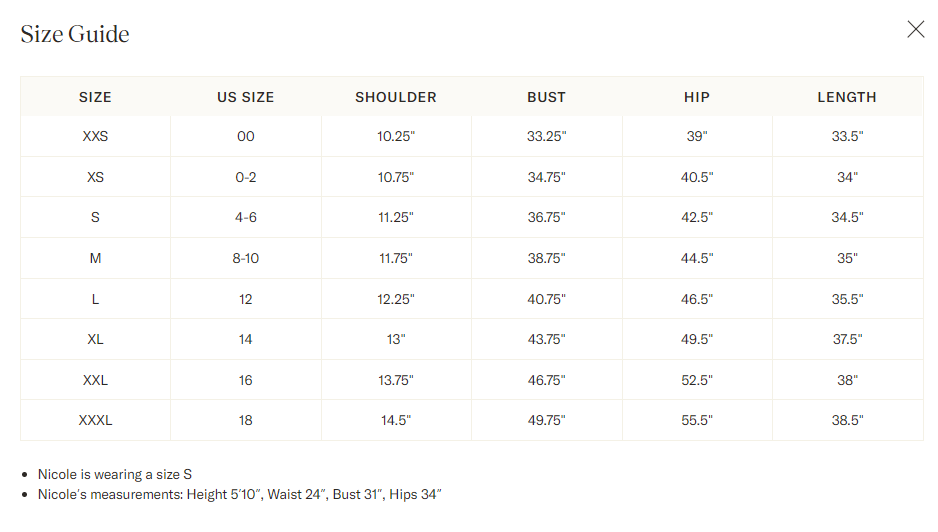The image size is (938, 532).
Task: Select the XXS size row label
Action: click(95, 136)
